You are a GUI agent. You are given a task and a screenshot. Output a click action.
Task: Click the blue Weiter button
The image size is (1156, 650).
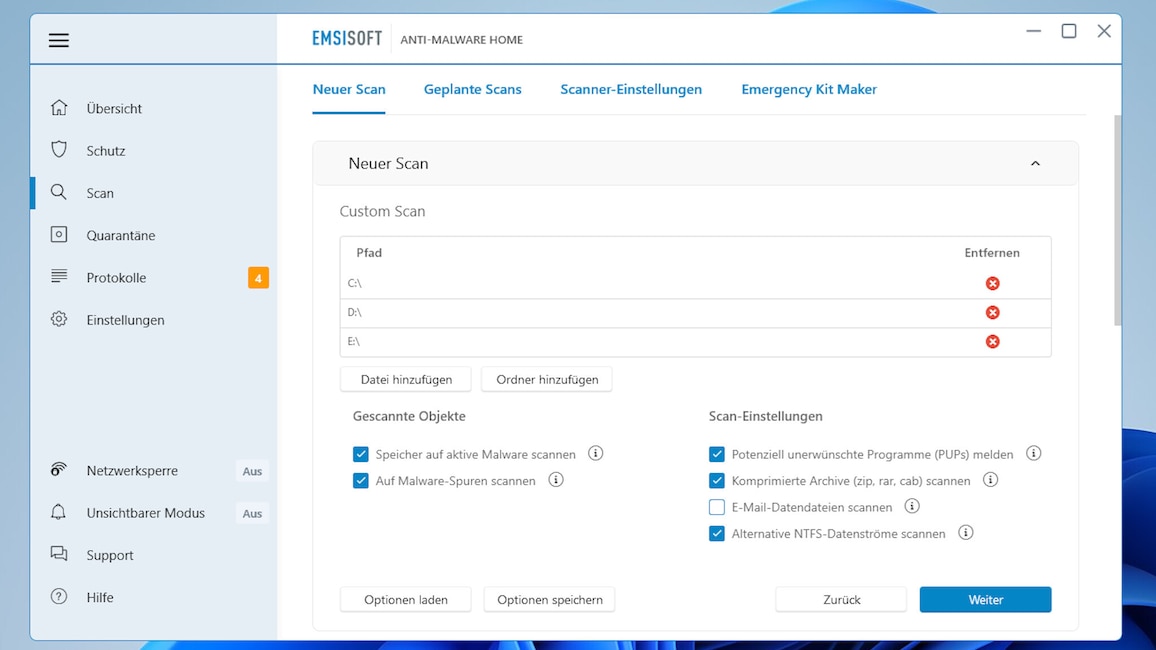(986, 600)
